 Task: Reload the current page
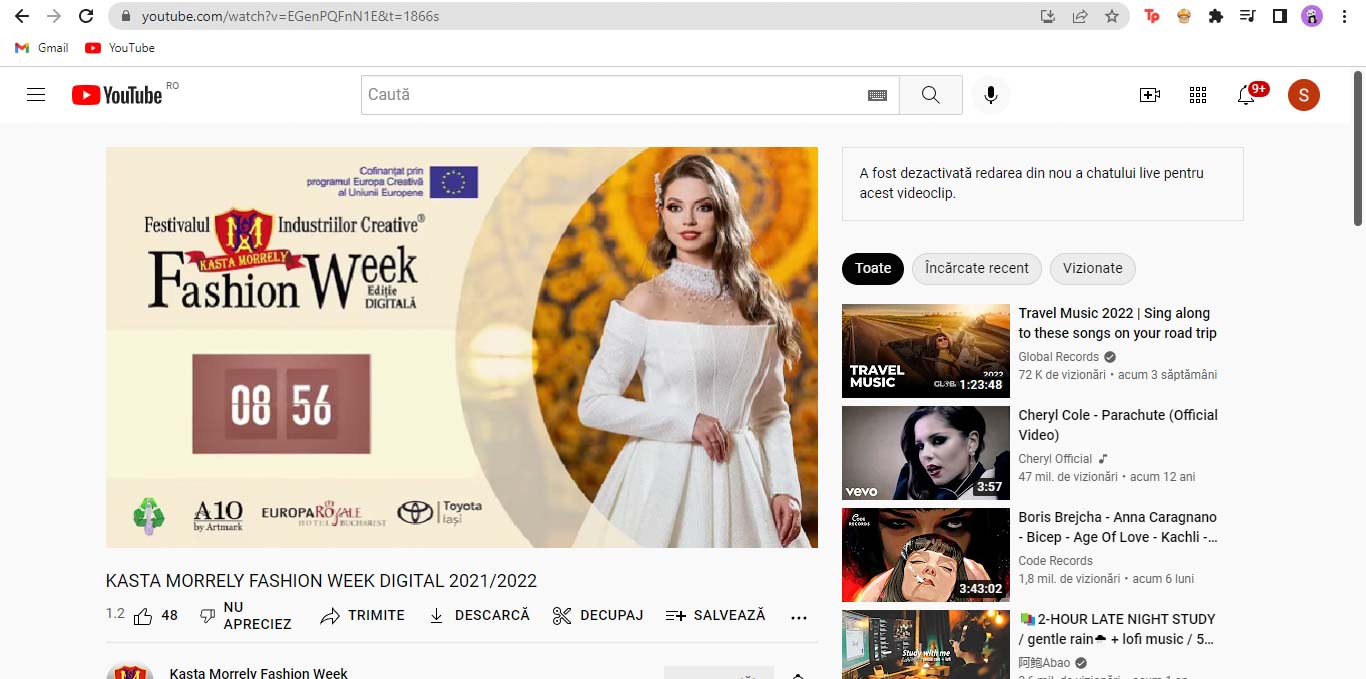(86, 16)
